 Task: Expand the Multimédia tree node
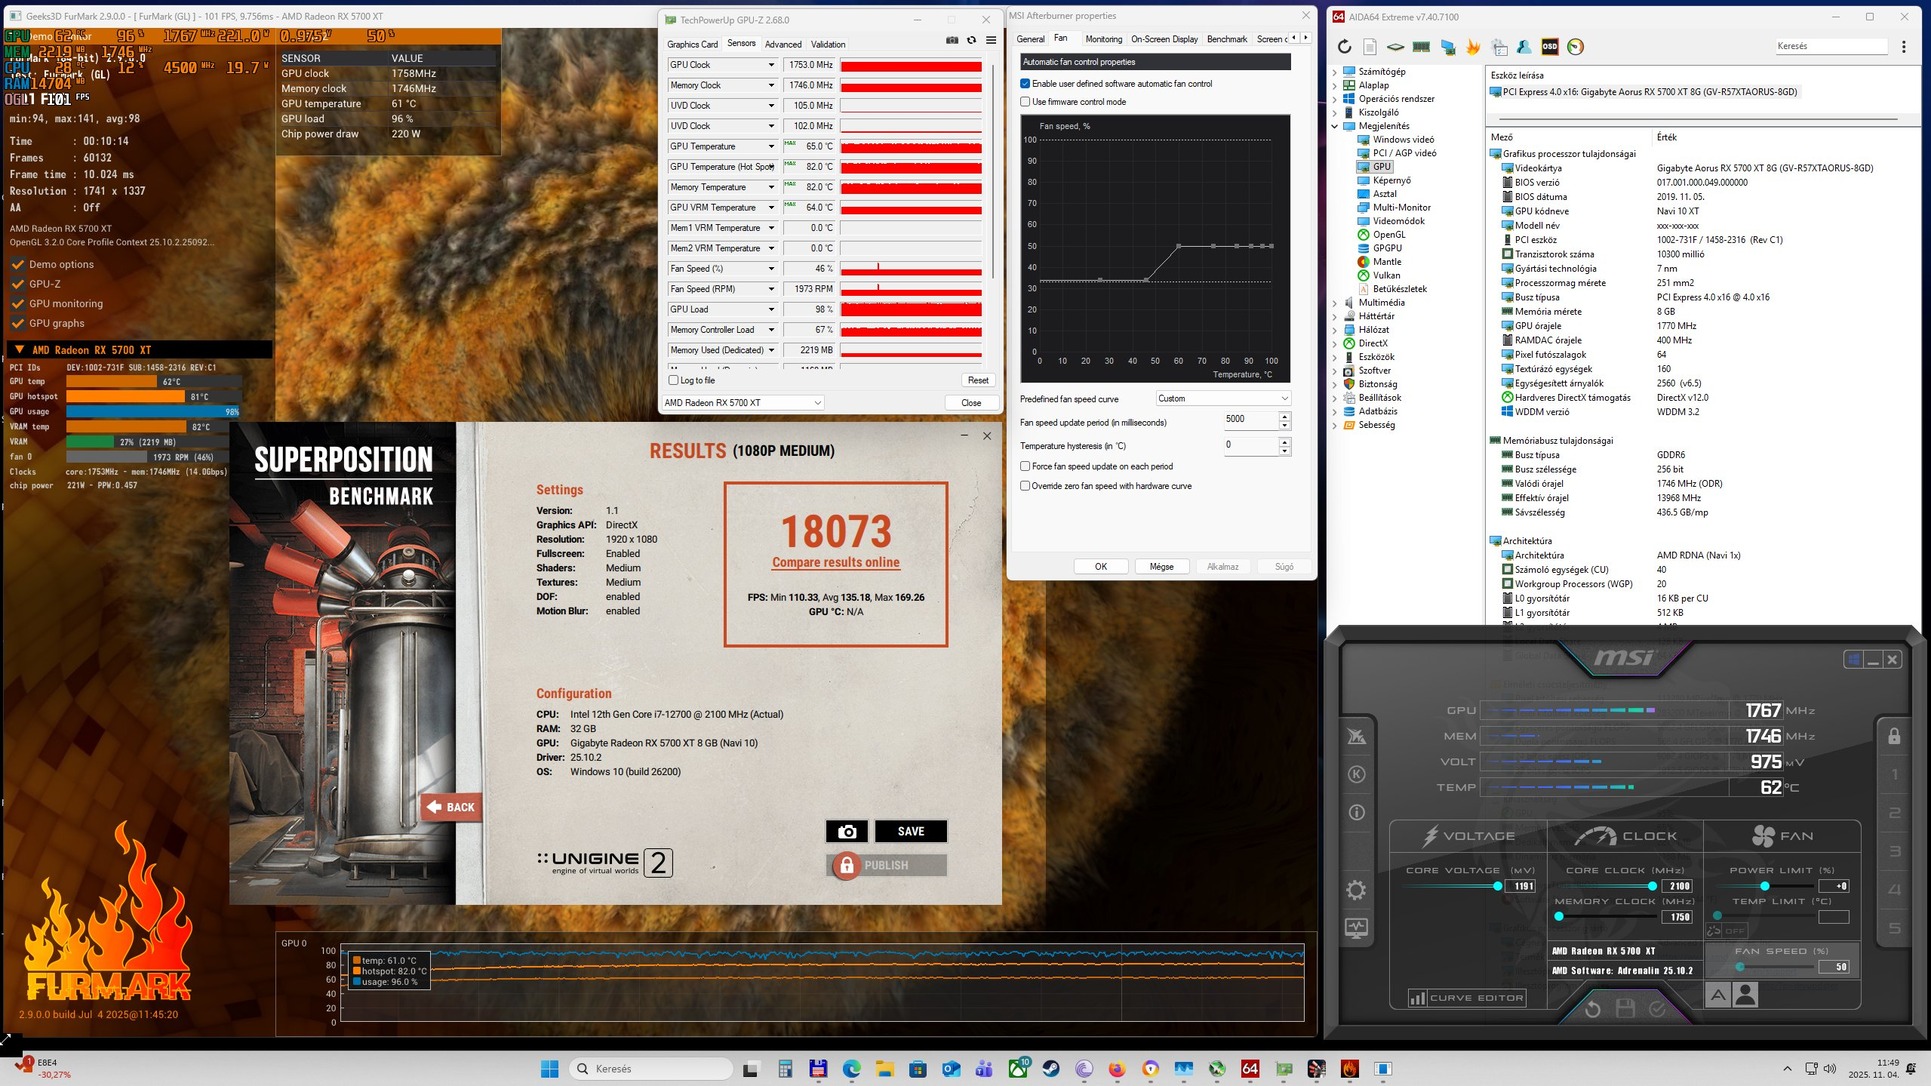1335,303
